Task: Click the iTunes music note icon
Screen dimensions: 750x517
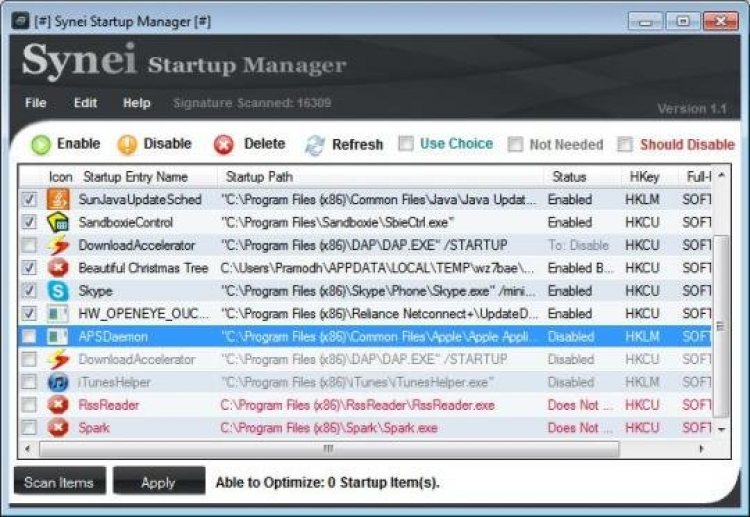Action: point(58,382)
